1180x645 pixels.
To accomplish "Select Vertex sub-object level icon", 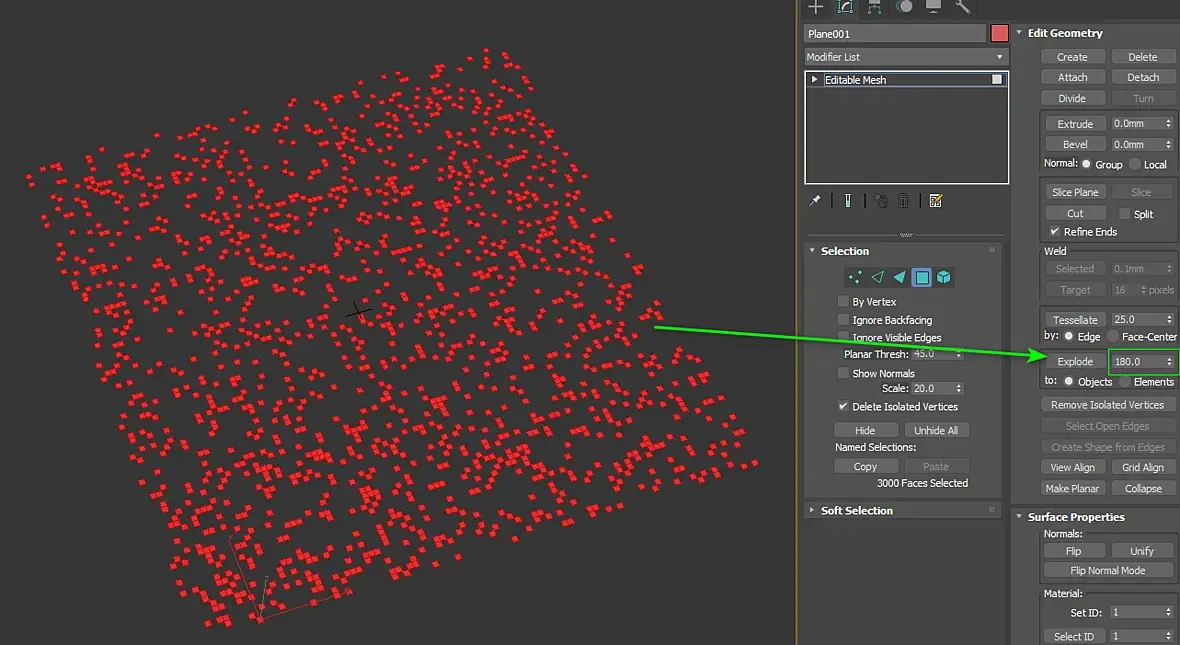I will pyautogui.click(x=854, y=277).
